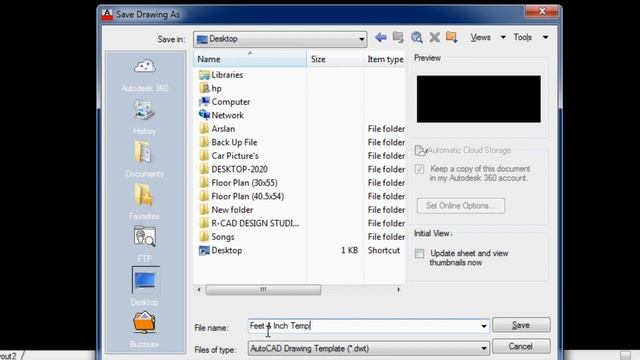Click Set Online Options button
Image resolution: width=640 pixels, height=360 pixels.
click(461, 205)
